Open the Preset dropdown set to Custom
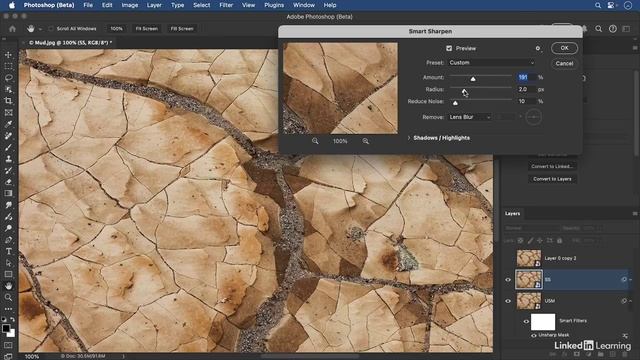This screenshot has width=640, height=360. 491,62
